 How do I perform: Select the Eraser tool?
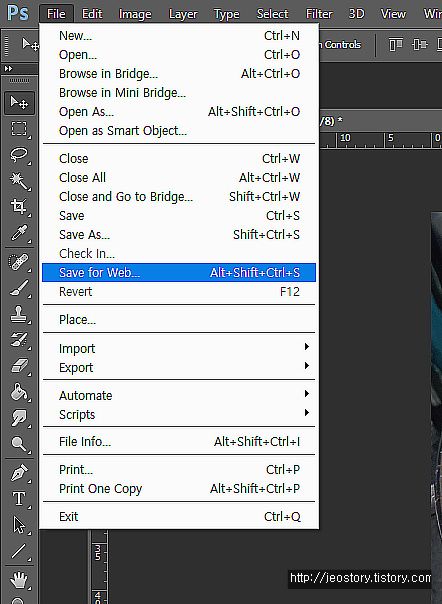point(19,366)
